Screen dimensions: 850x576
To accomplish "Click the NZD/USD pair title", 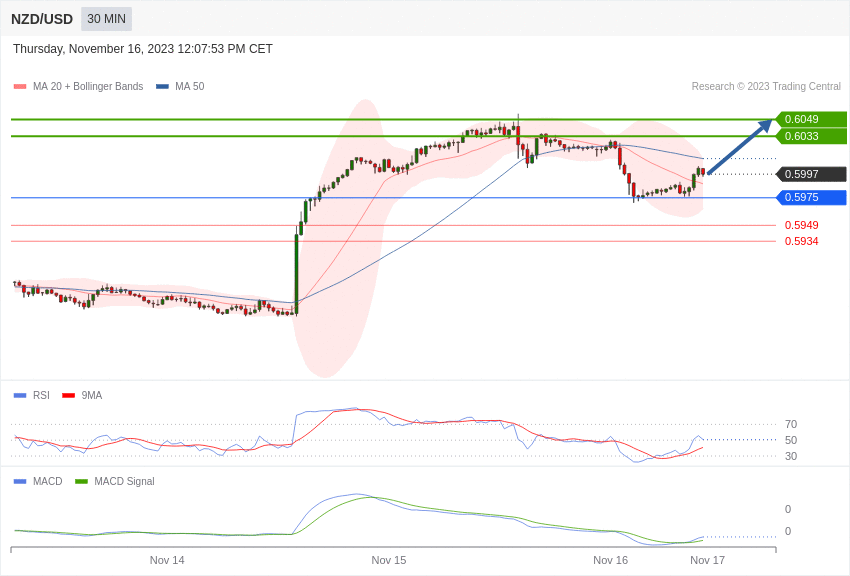I will point(42,19).
